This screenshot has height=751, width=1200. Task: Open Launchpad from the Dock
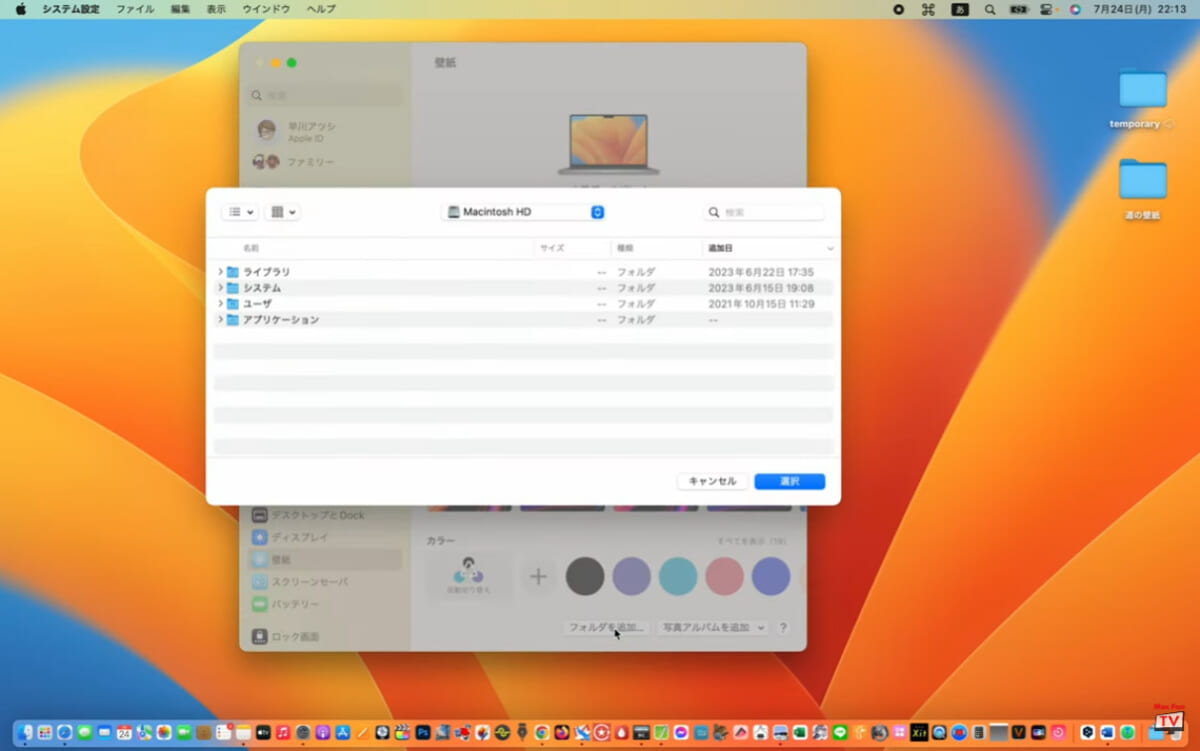pos(45,733)
